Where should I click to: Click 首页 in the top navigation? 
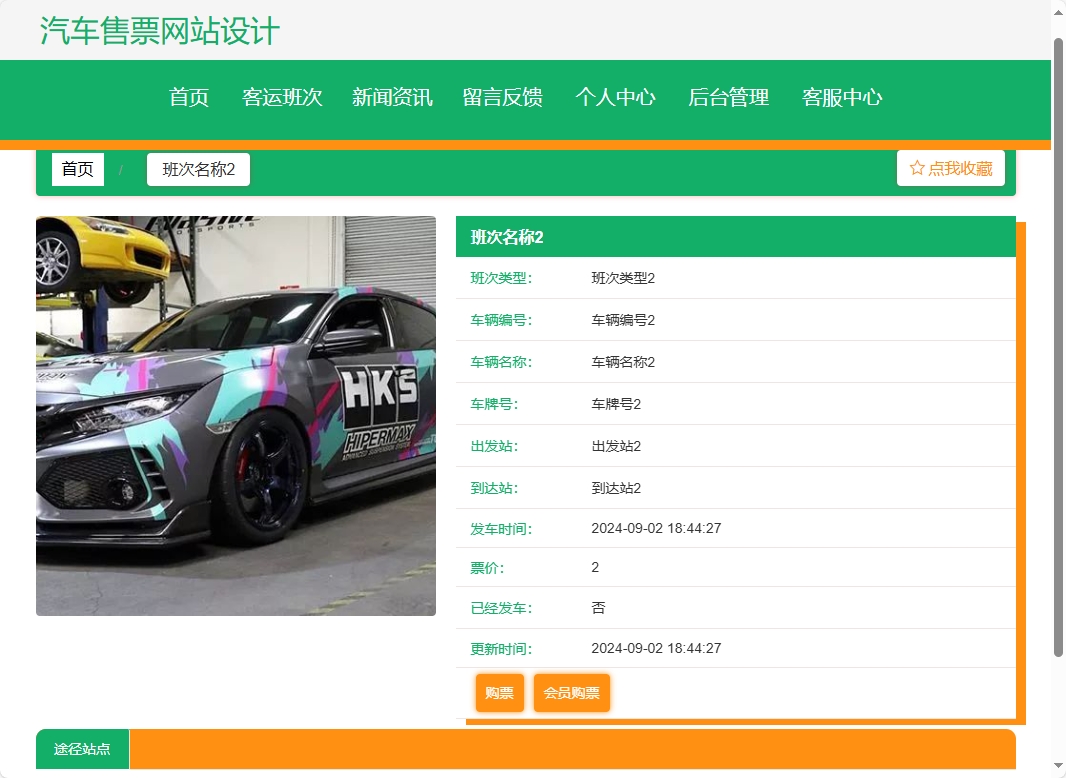click(189, 98)
